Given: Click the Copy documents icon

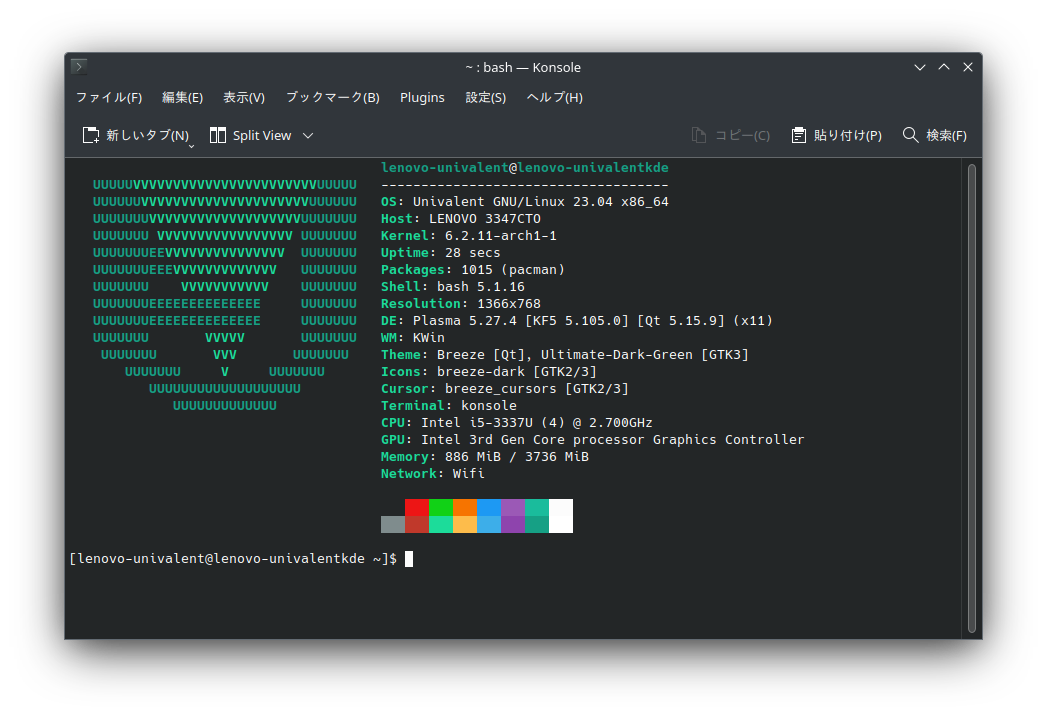Looking at the screenshot, I should (x=698, y=136).
